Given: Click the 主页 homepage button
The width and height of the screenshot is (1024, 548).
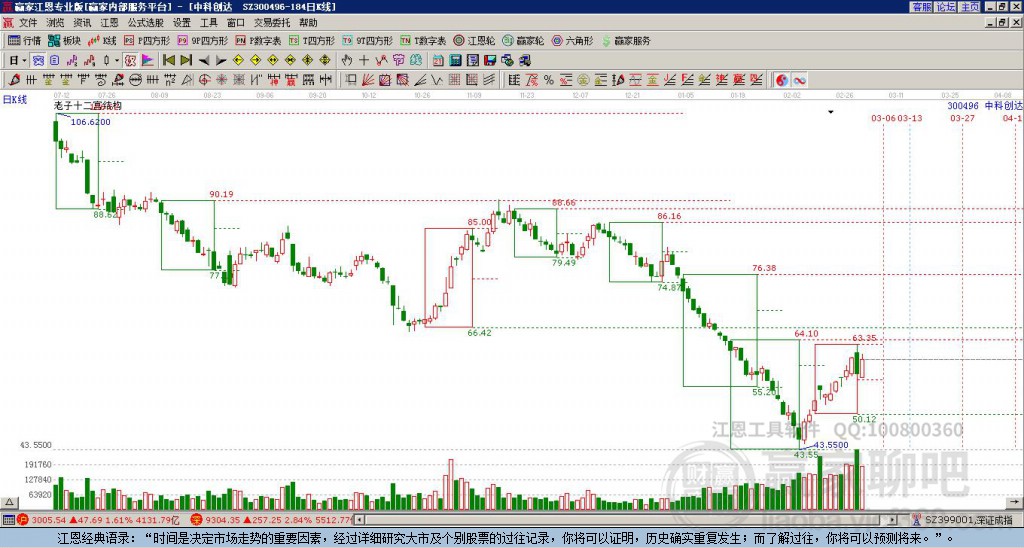Looking at the screenshot, I should 970,7.
